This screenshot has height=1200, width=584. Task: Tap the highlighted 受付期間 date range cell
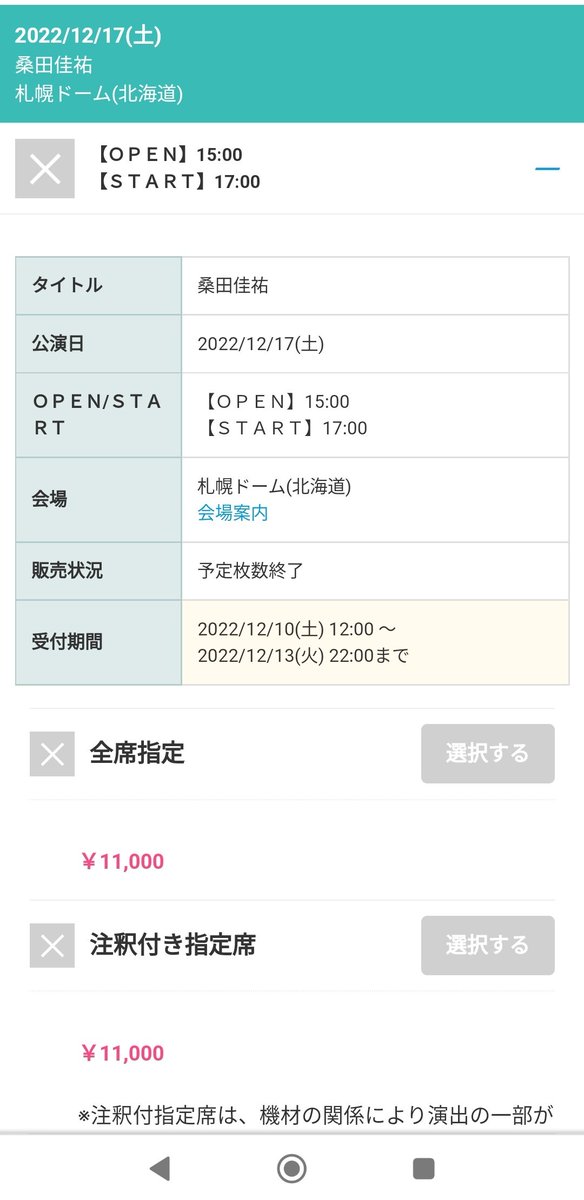(375, 643)
